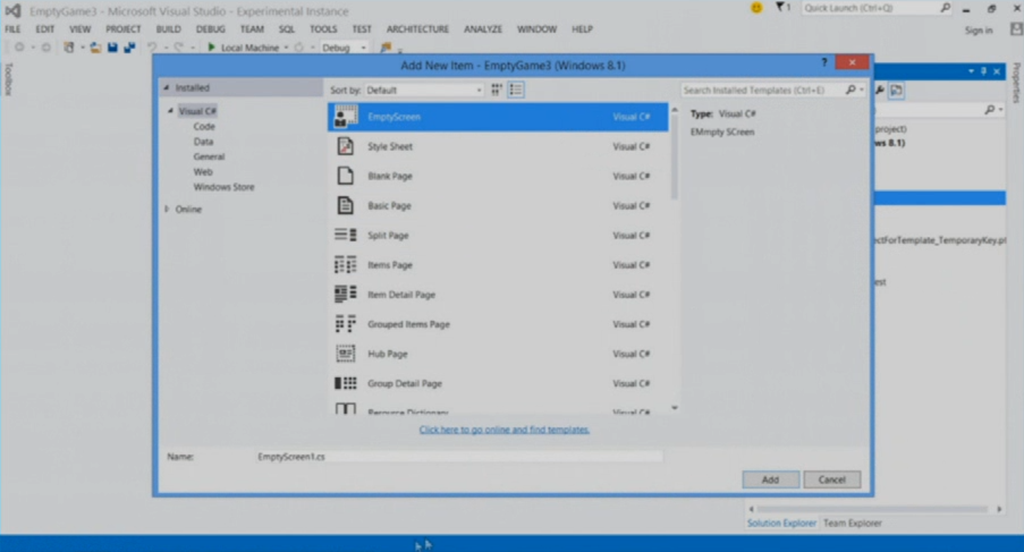Open the Toolbox side tab

tap(8, 79)
